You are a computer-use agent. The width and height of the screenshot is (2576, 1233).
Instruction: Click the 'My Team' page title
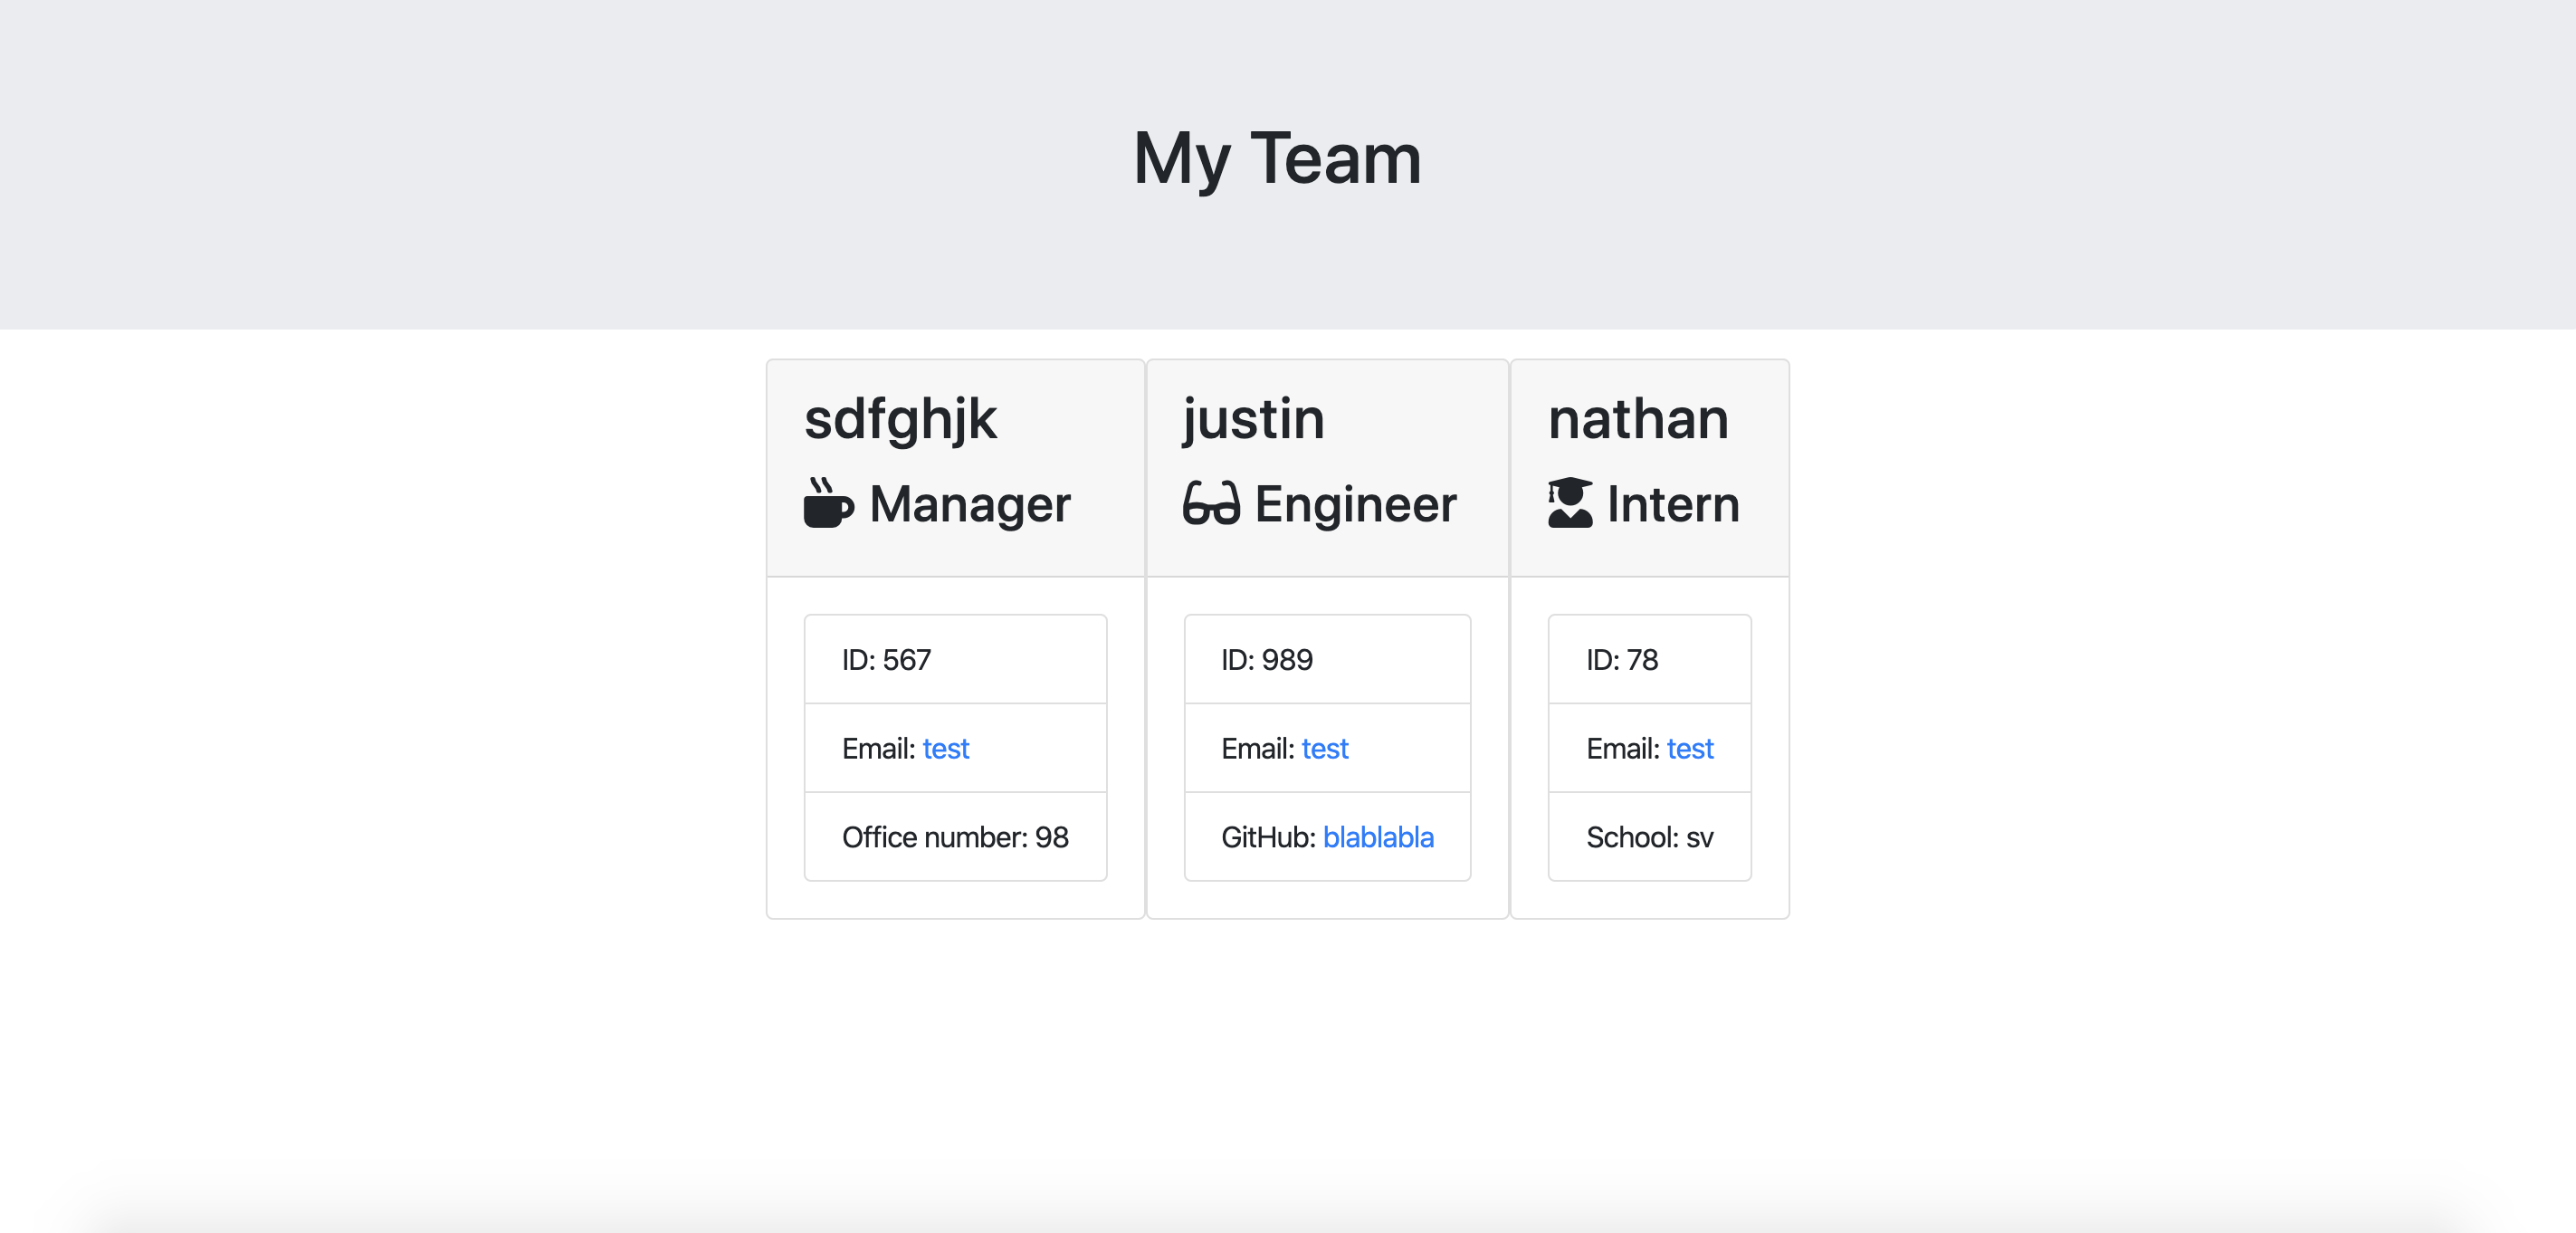point(1277,158)
